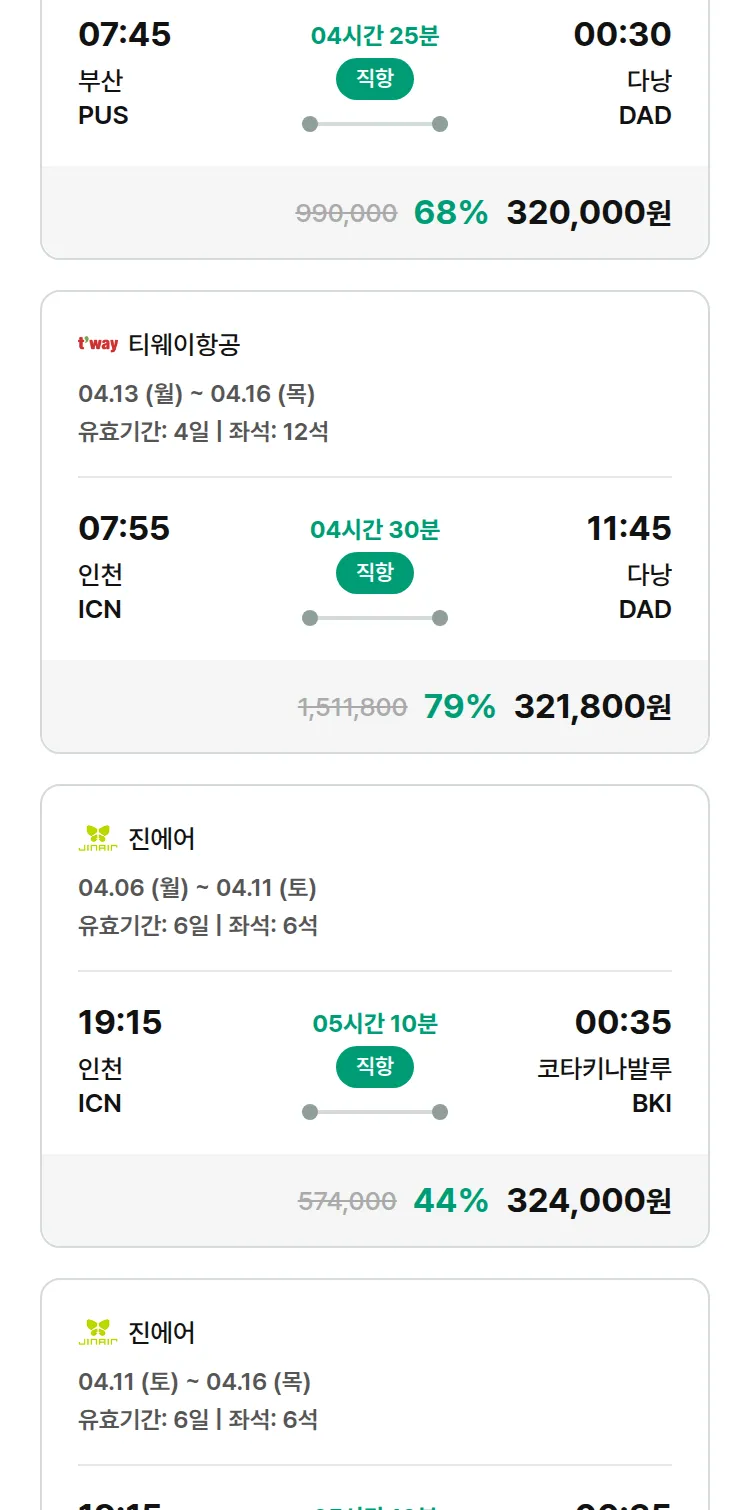The width and height of the screenshot is (750, 1510).
Task: Select the 321,800원 fare
Action: (x=592, y=707)
